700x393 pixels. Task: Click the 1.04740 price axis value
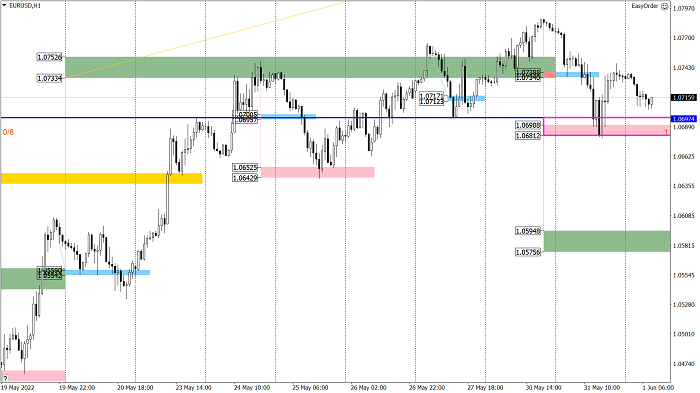(683, 364)
